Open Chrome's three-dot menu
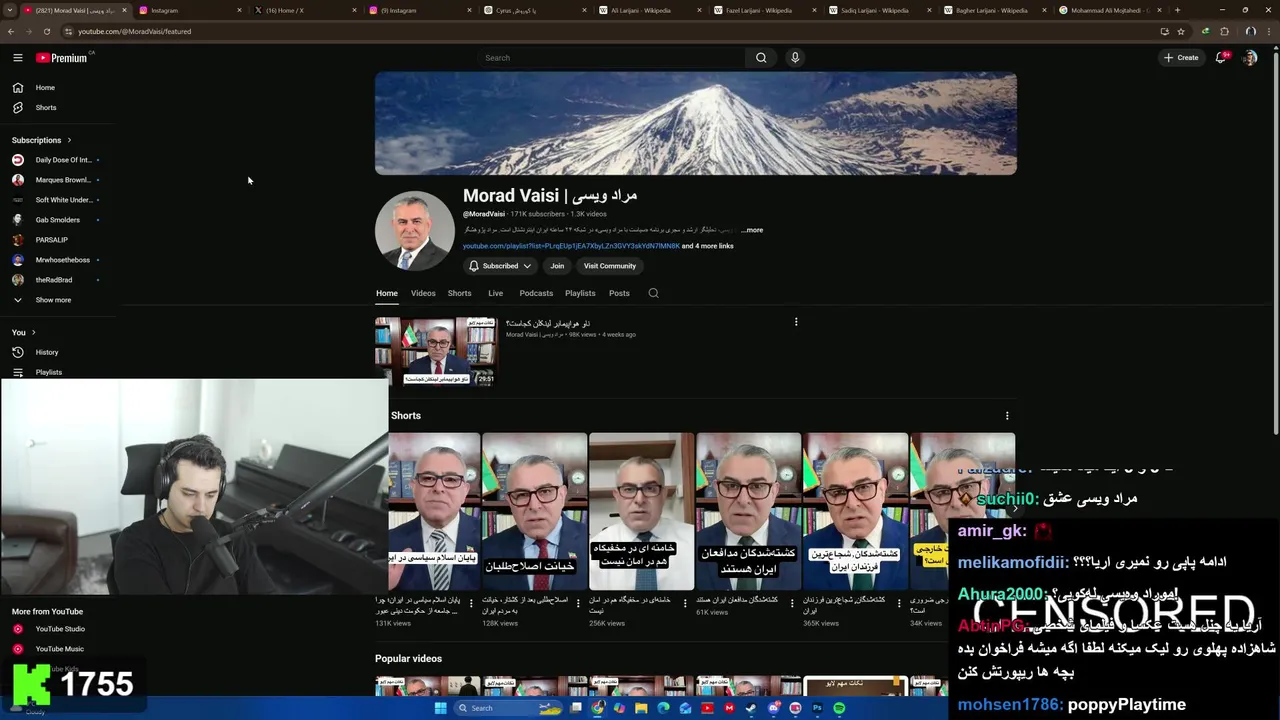Screen dimensions: 1280x720 pyautogui.click(x=1268, y=31)
